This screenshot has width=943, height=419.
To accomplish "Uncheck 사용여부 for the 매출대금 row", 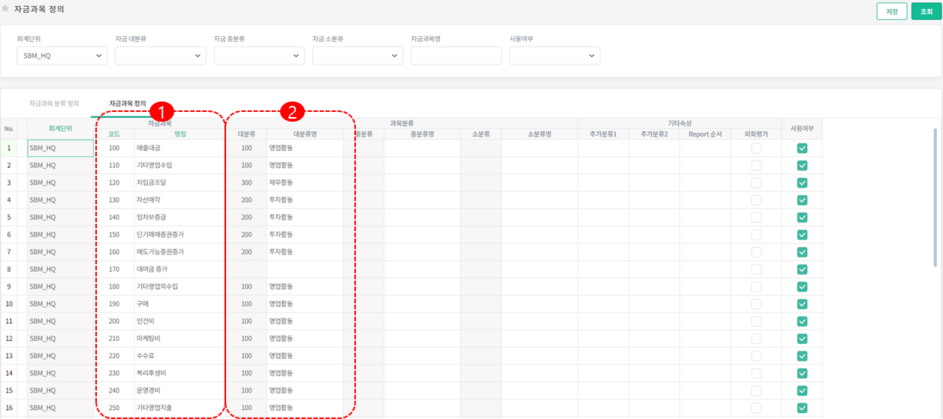I will click(x=802, y=148).
